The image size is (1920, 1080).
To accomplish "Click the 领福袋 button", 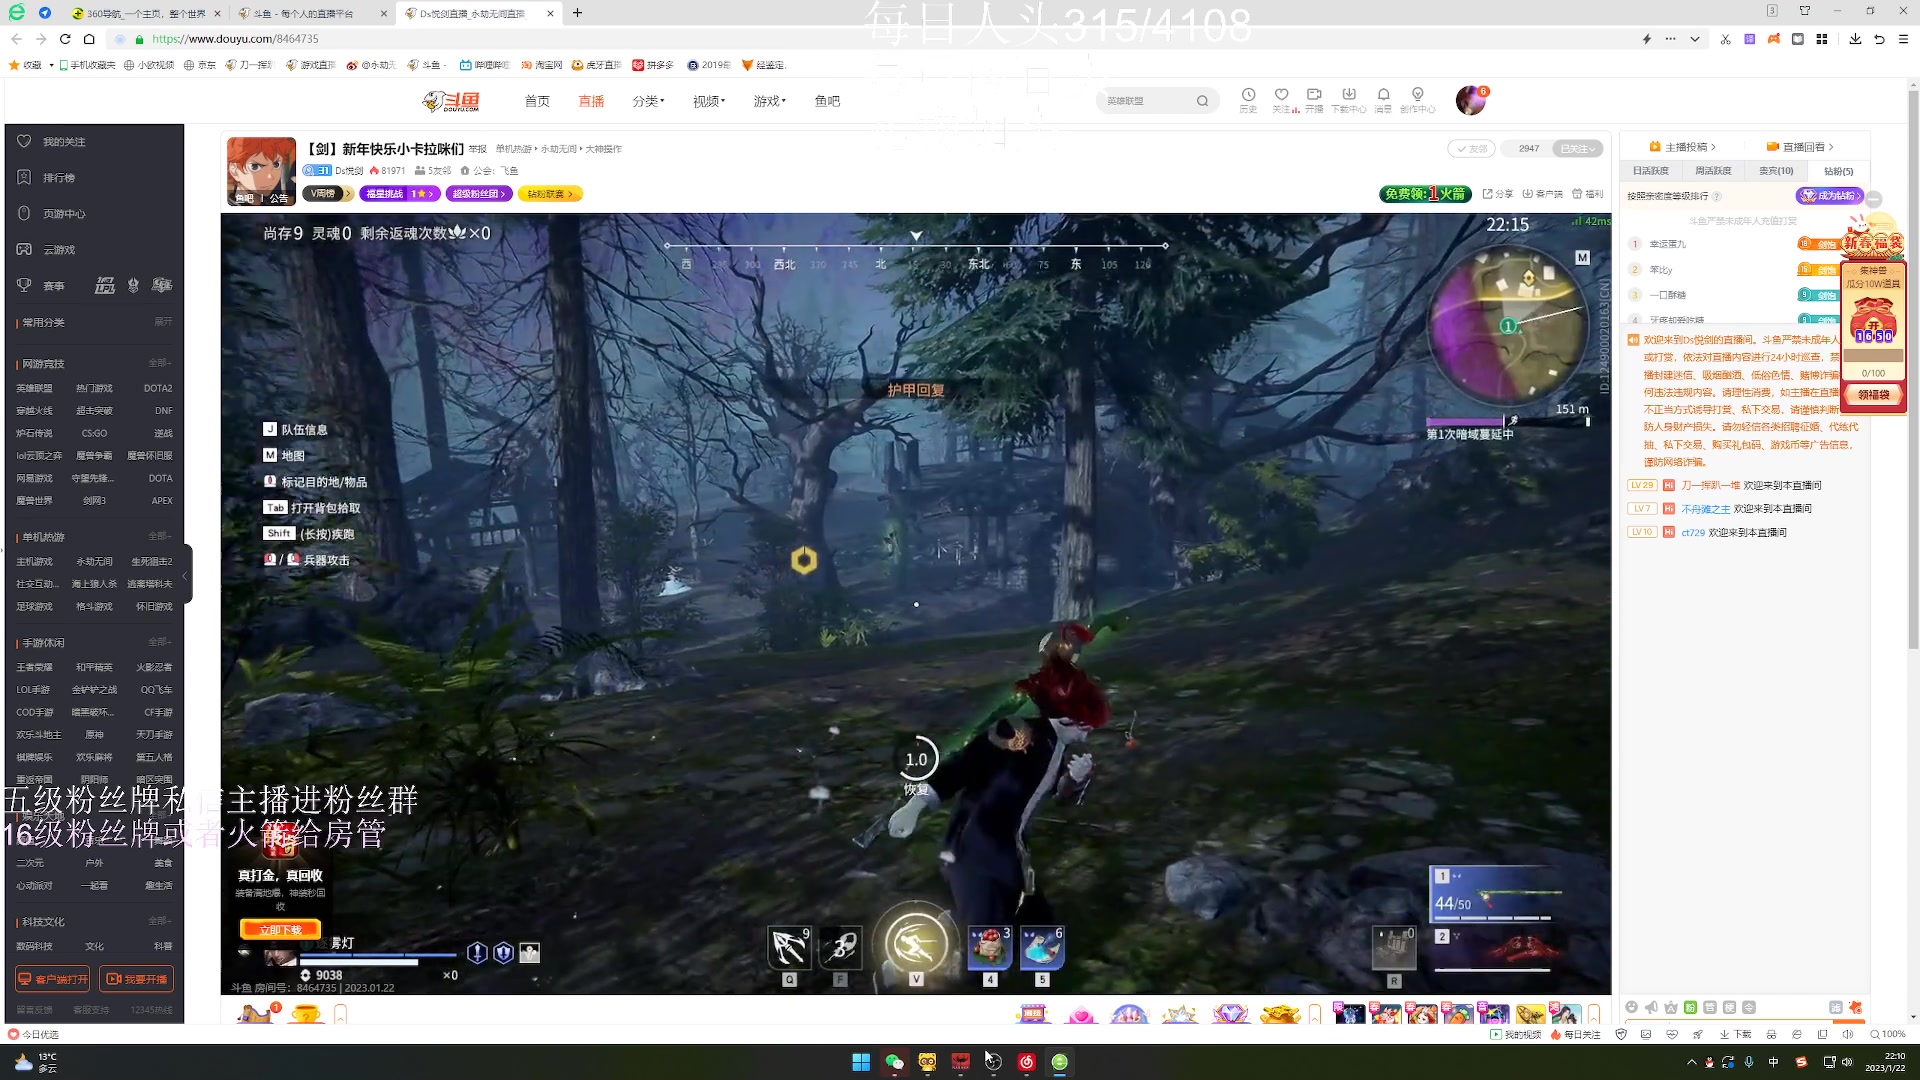I will (x=1873, y=395).
